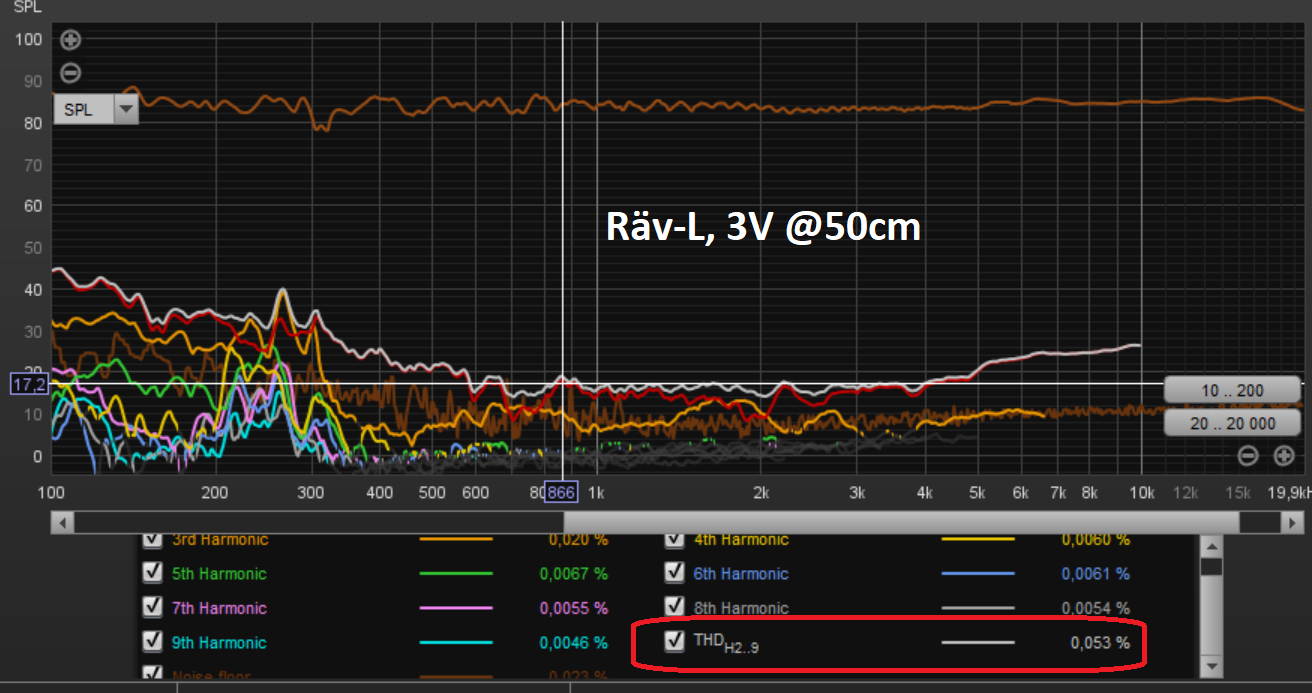Click the horizontal scrollbar left arrow
Screen dimensions: 1312x693
(x=62, y=523)
